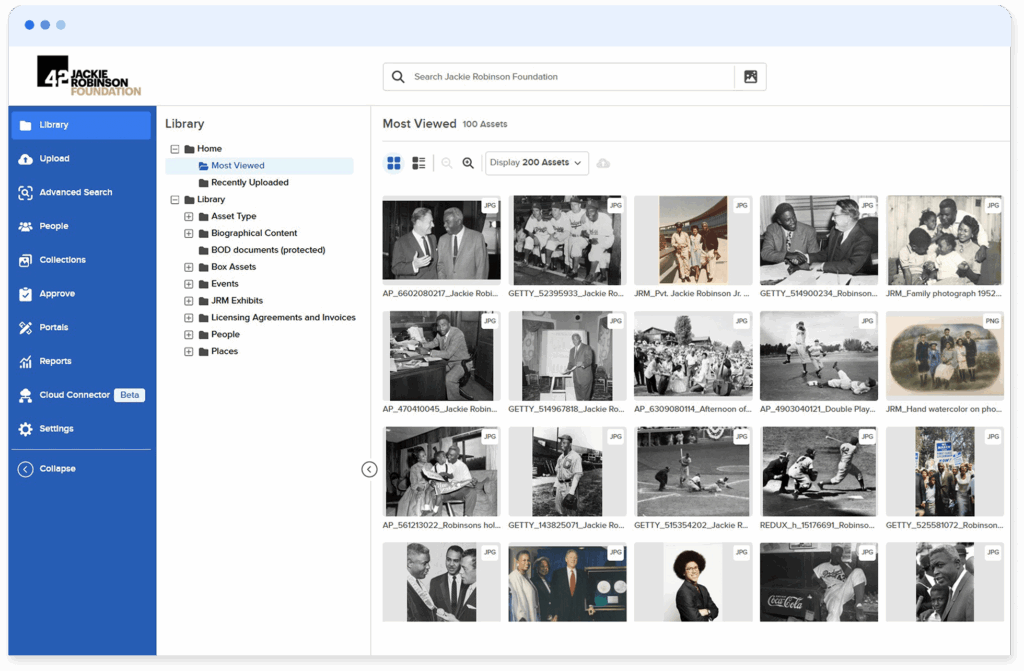Open thumbnail AP_6602080217_Jackie Robi...

(441, 240)
